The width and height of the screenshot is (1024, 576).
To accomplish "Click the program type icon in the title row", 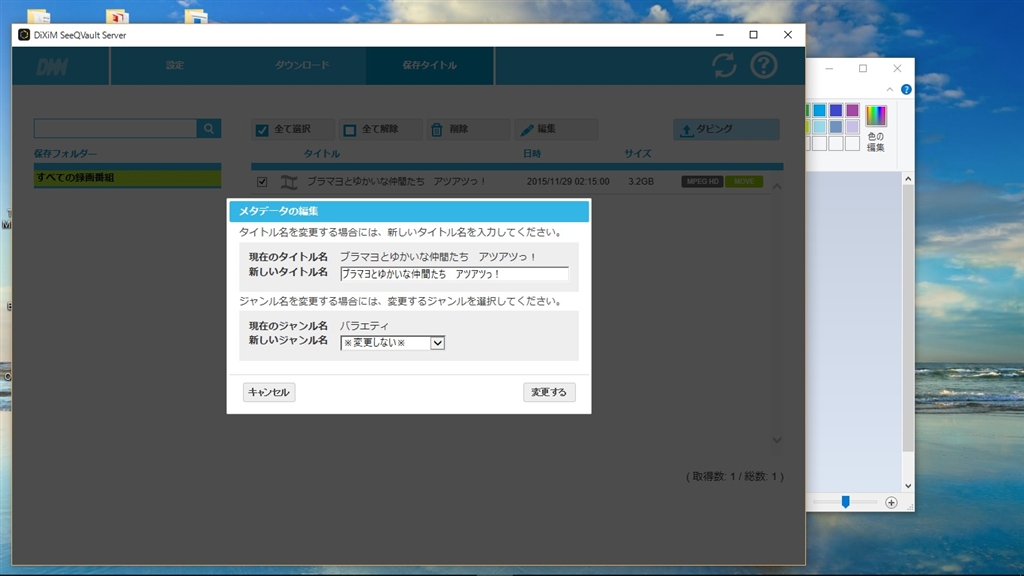I will pos(289,182).
